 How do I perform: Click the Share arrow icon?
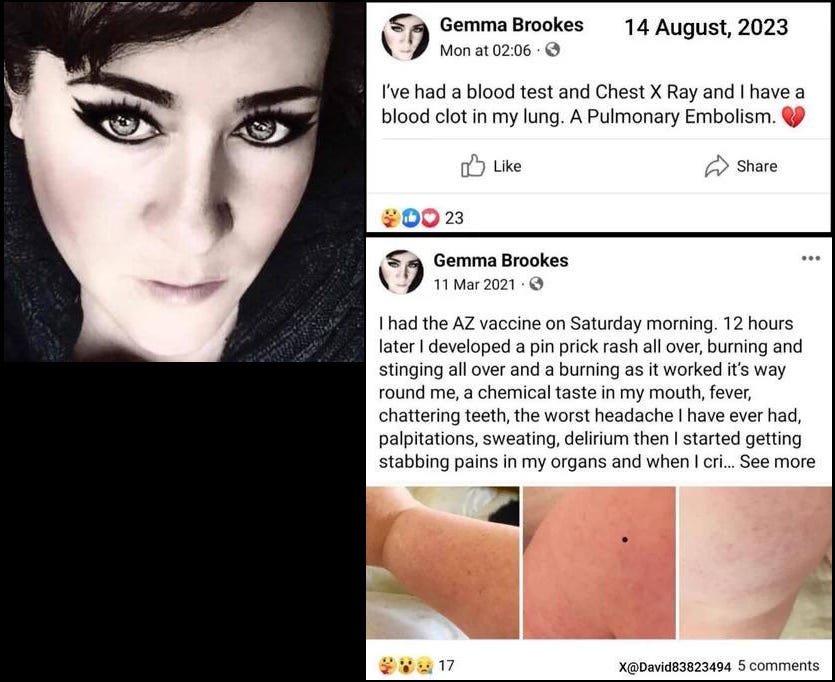(716, 166)
